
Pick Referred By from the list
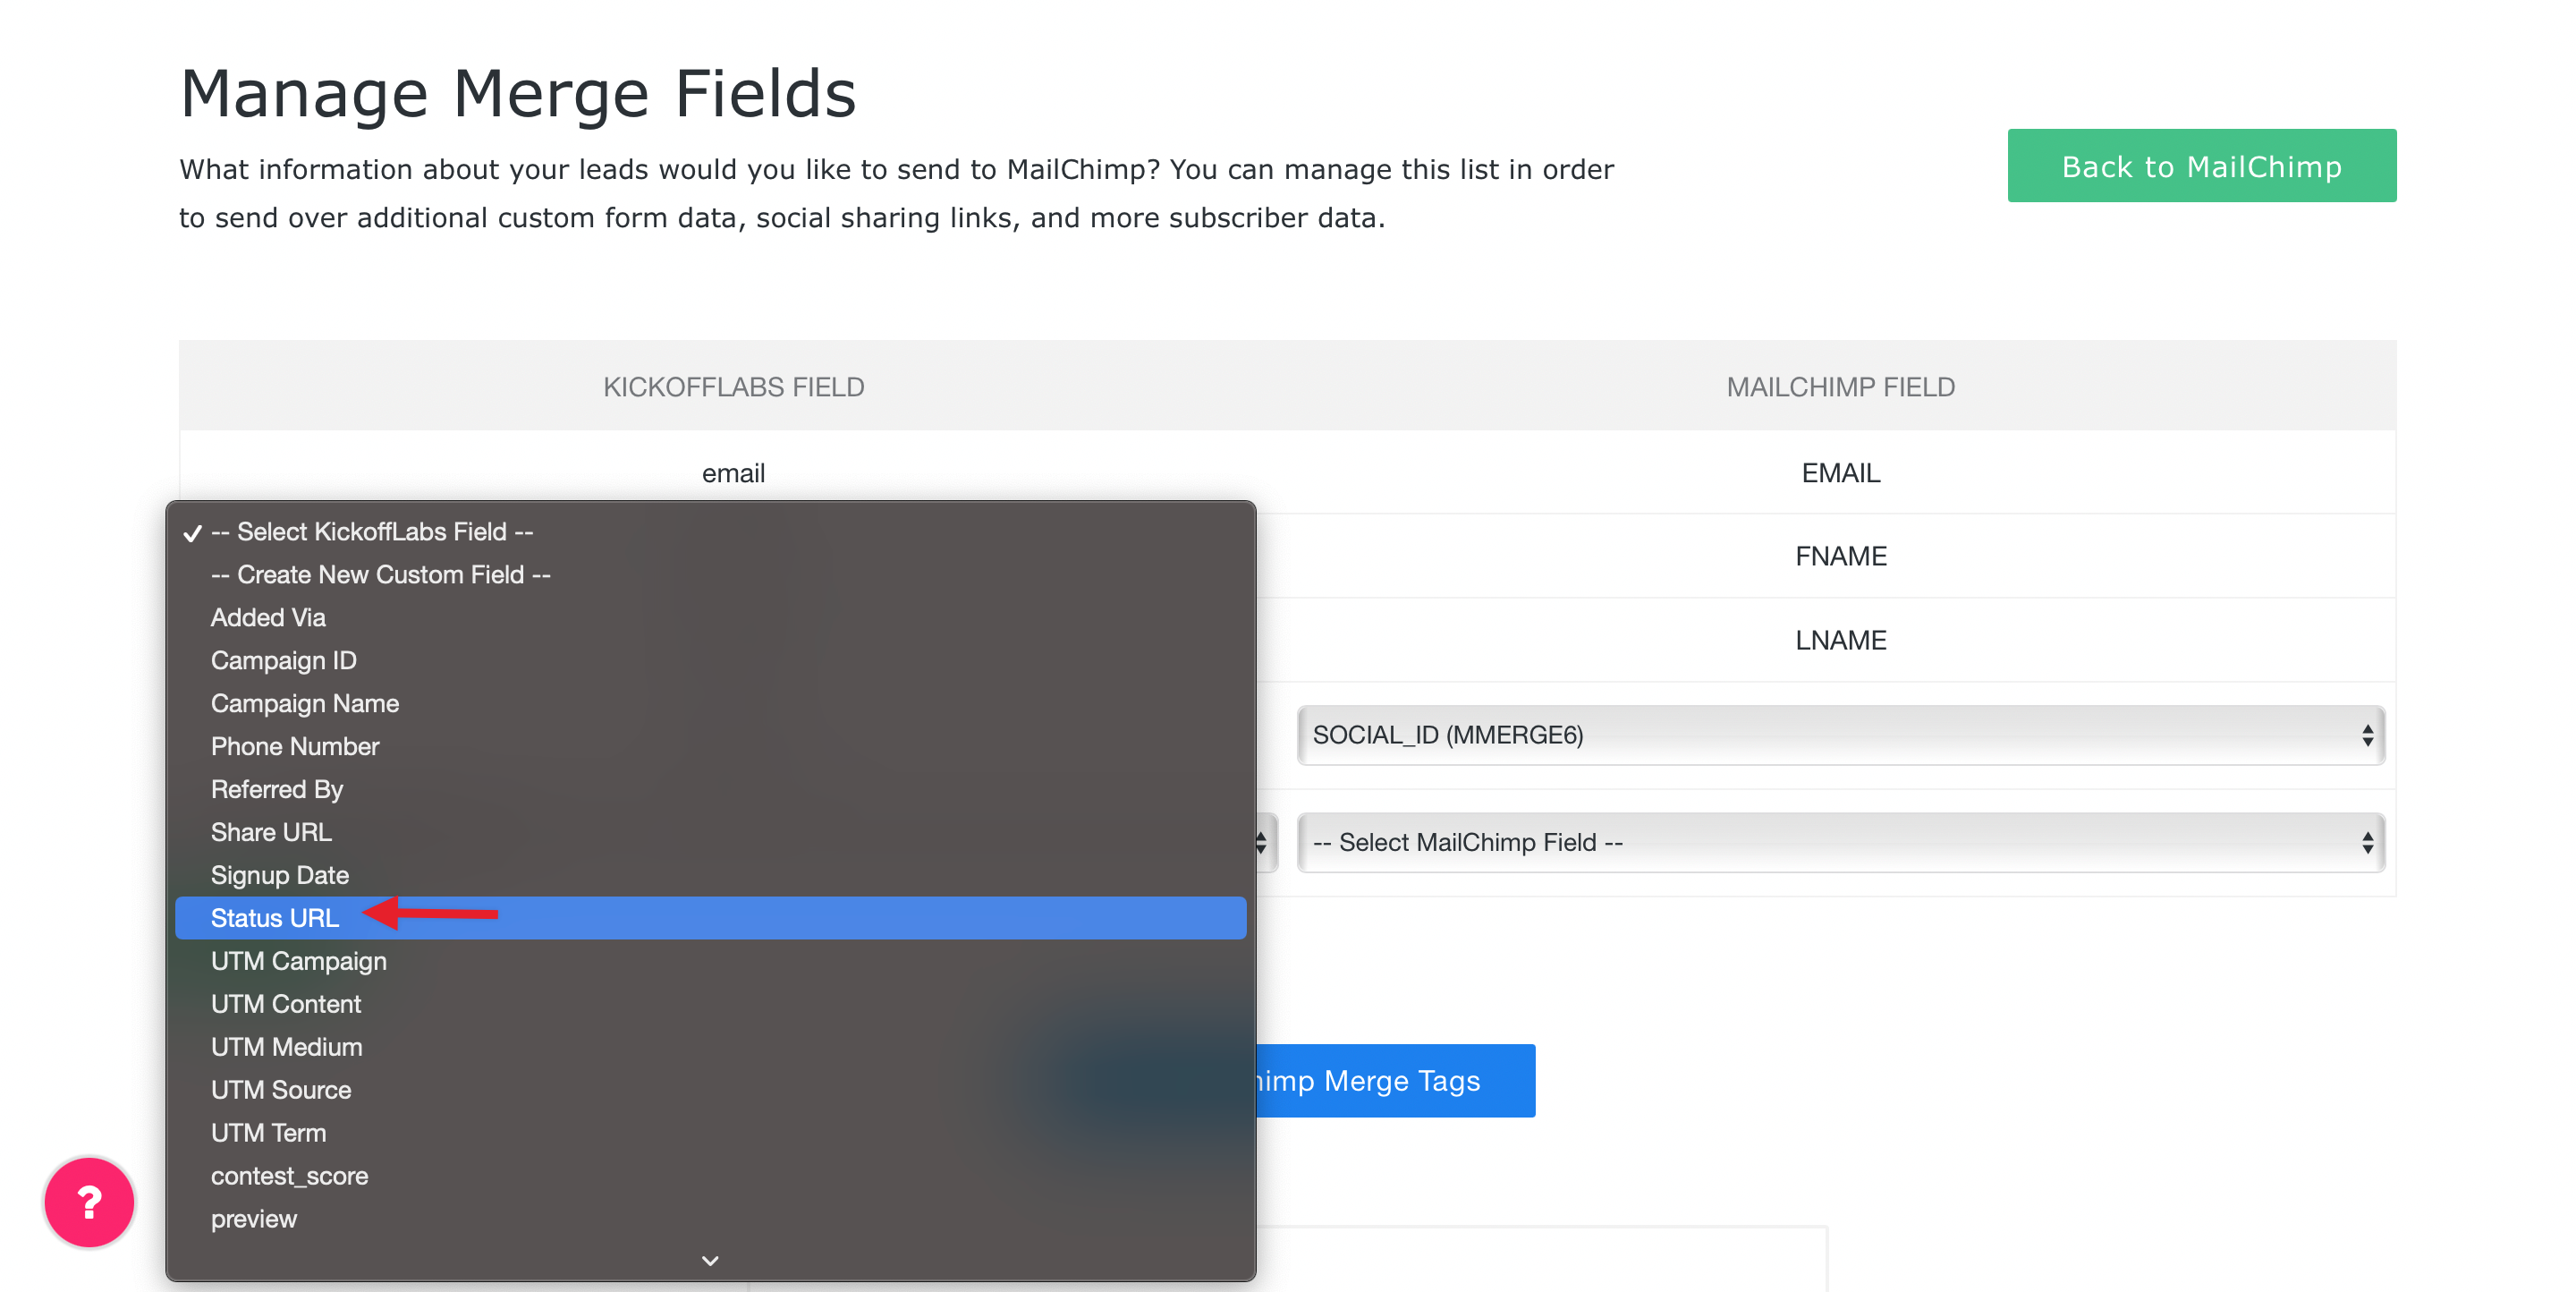click(710, 790)
